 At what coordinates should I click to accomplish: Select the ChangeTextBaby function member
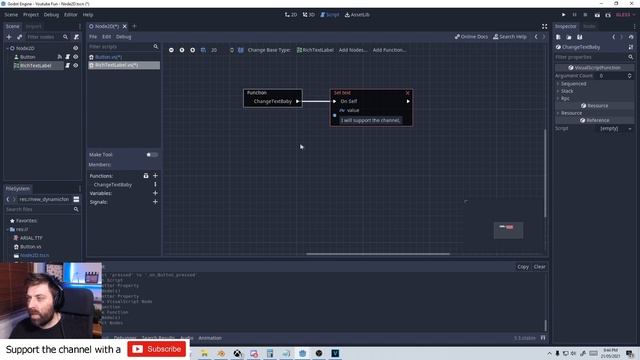pyautogui.click(x=113, y=185)
